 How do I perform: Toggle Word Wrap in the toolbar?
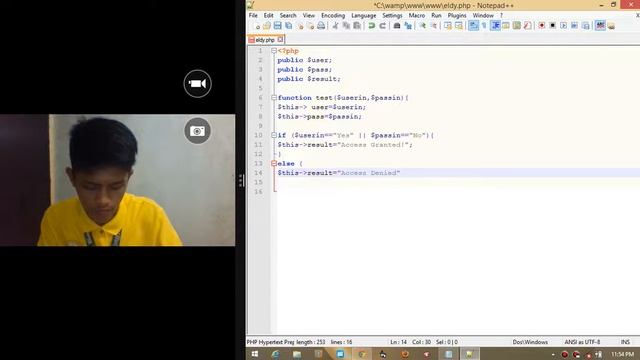point(473,26)
